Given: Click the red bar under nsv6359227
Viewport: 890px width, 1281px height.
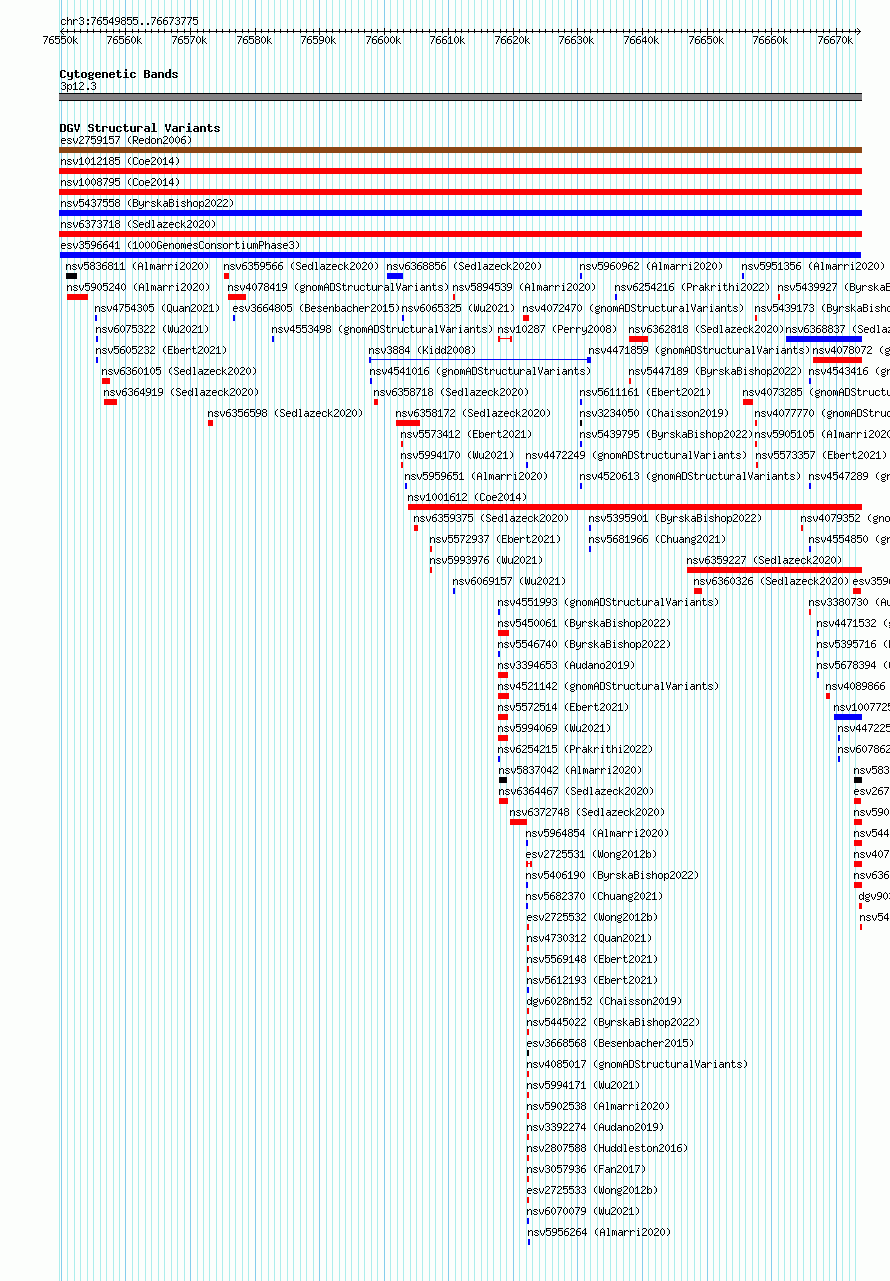Looking at the screenshot, I should coord(774,570).
